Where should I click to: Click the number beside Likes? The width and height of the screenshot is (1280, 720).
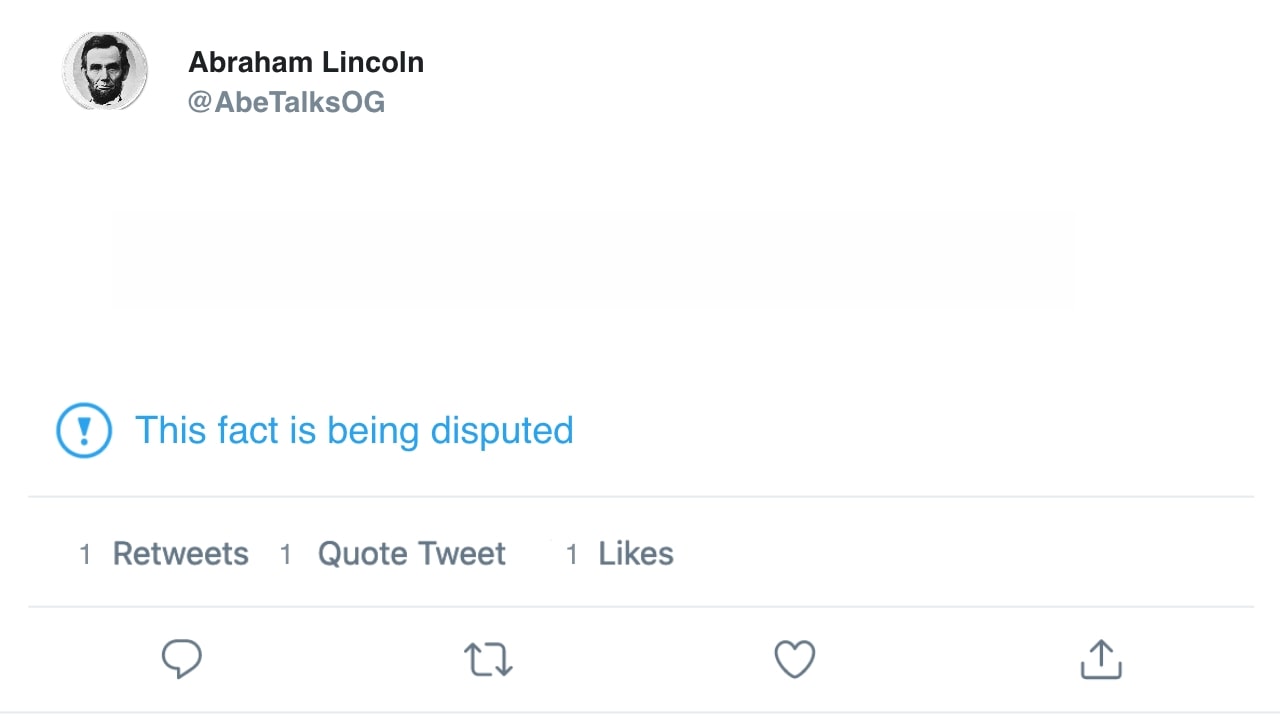click(x=572, y=555)
